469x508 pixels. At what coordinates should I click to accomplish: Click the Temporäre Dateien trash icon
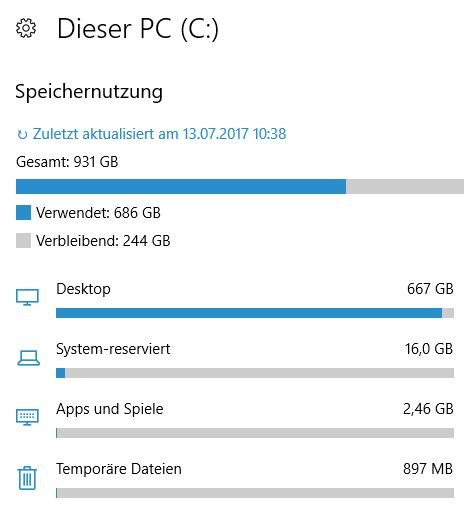(27, 478)
